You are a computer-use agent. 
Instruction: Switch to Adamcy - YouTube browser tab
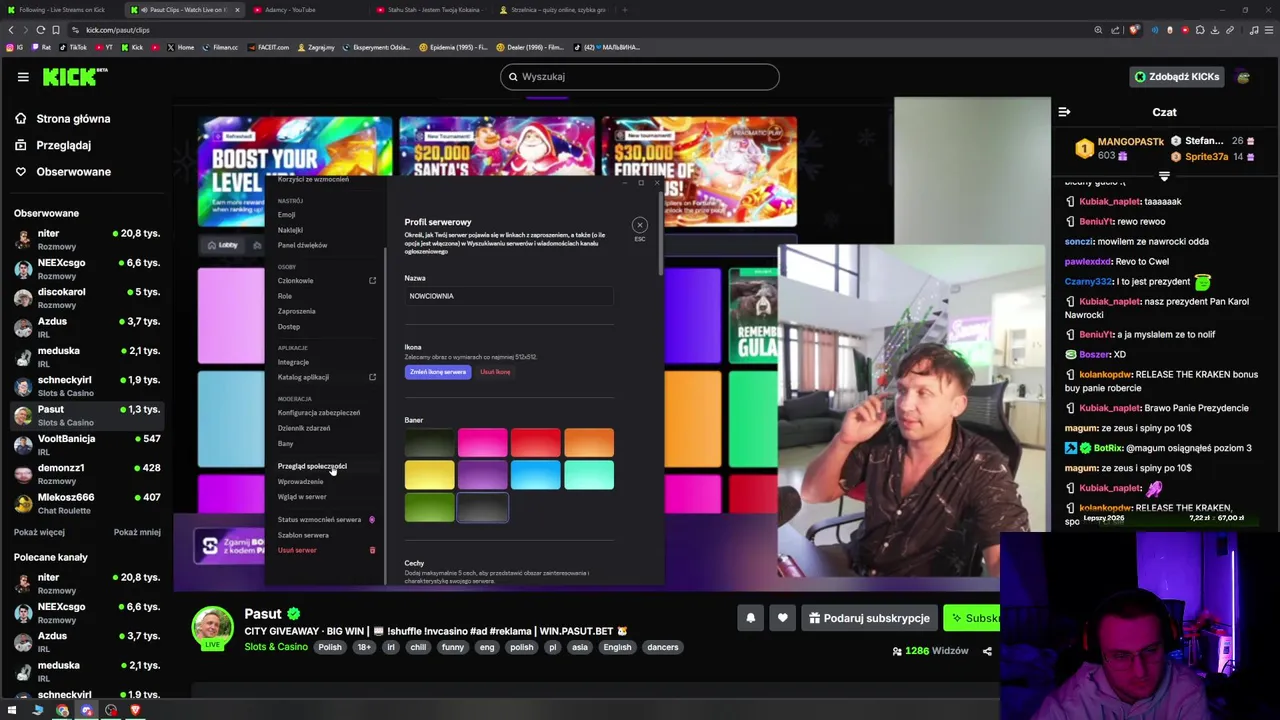290,10
